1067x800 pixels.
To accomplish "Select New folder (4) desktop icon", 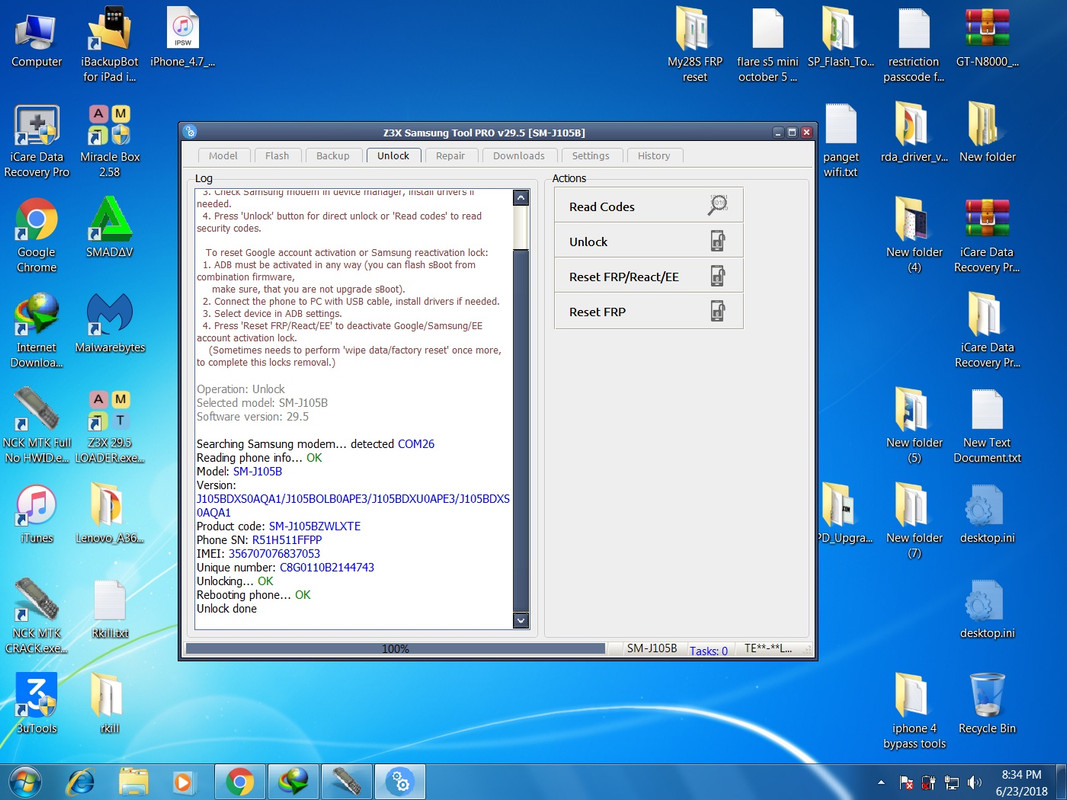I will point(914,235).
